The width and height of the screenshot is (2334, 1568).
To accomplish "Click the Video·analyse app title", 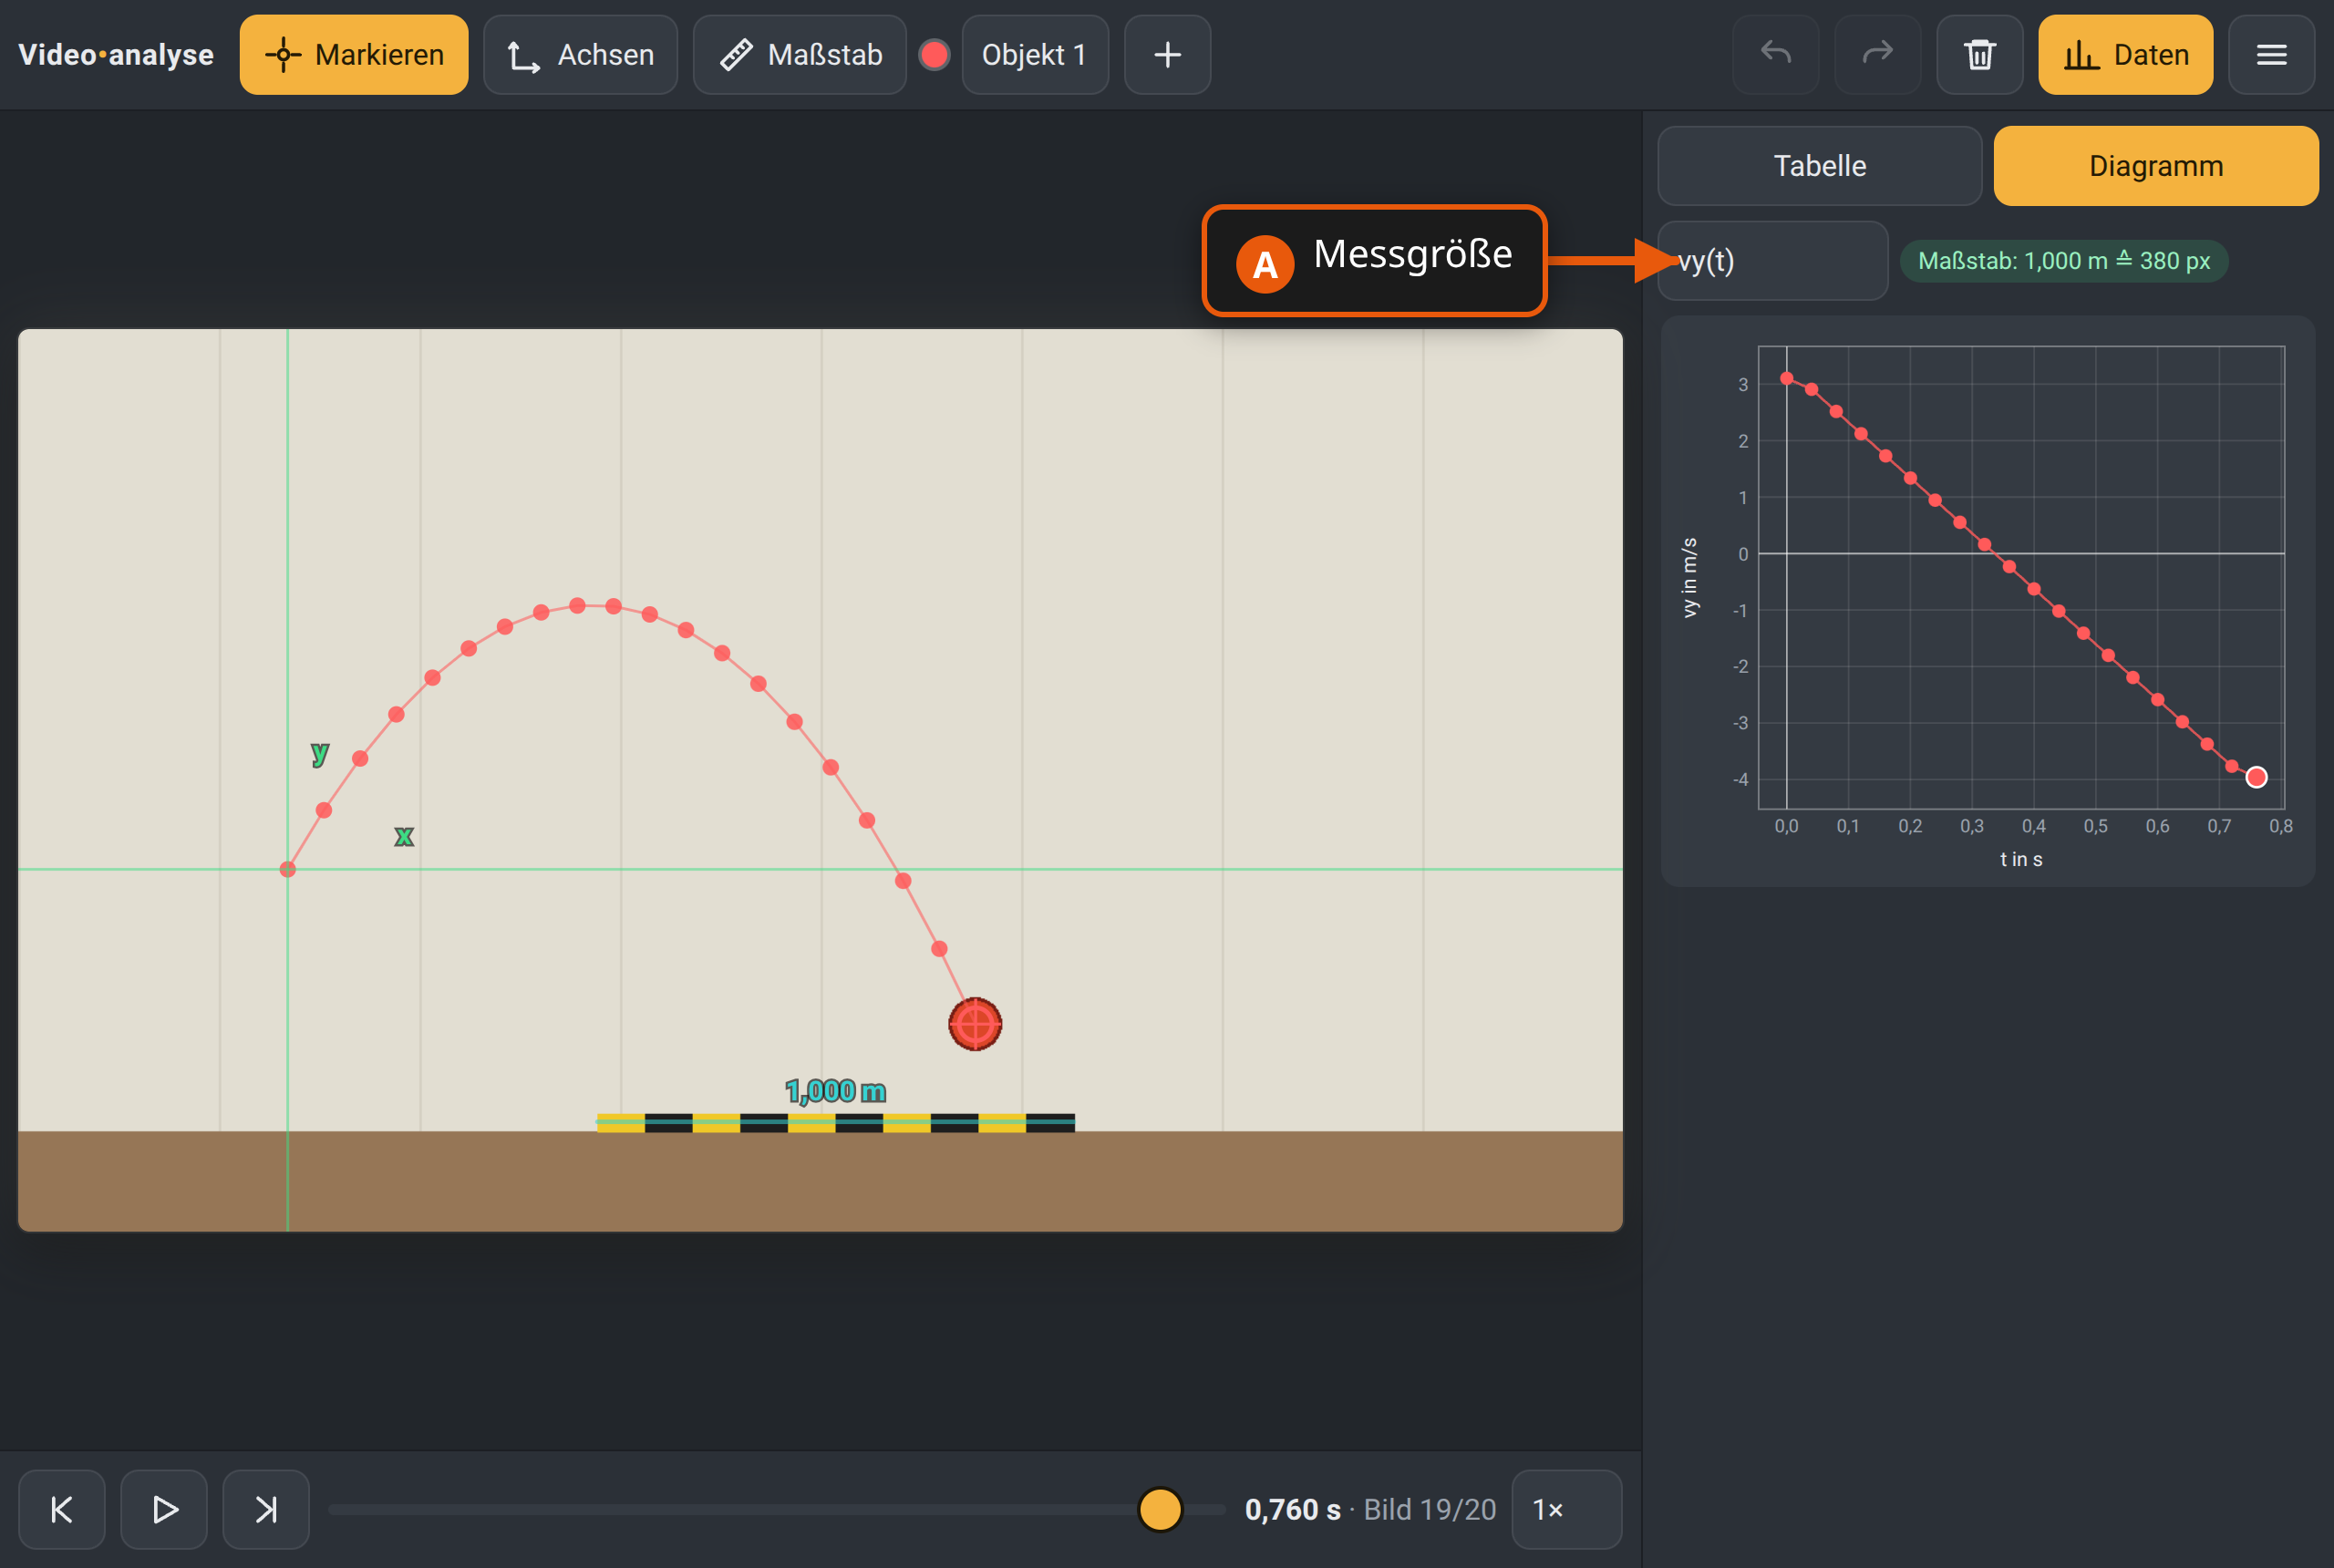I will (x=116, y=55).
